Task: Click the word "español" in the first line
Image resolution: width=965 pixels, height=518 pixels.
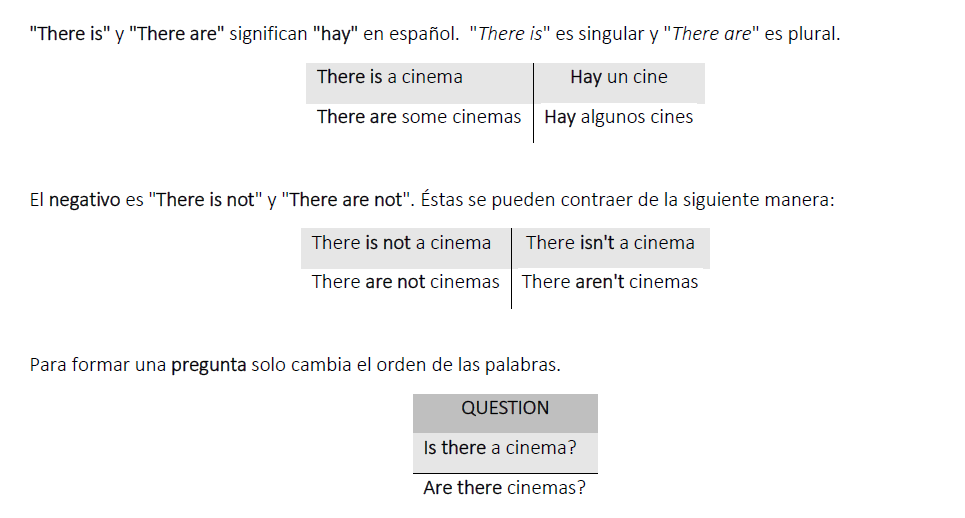Action: pyautogui.click(x=418, y=34)
